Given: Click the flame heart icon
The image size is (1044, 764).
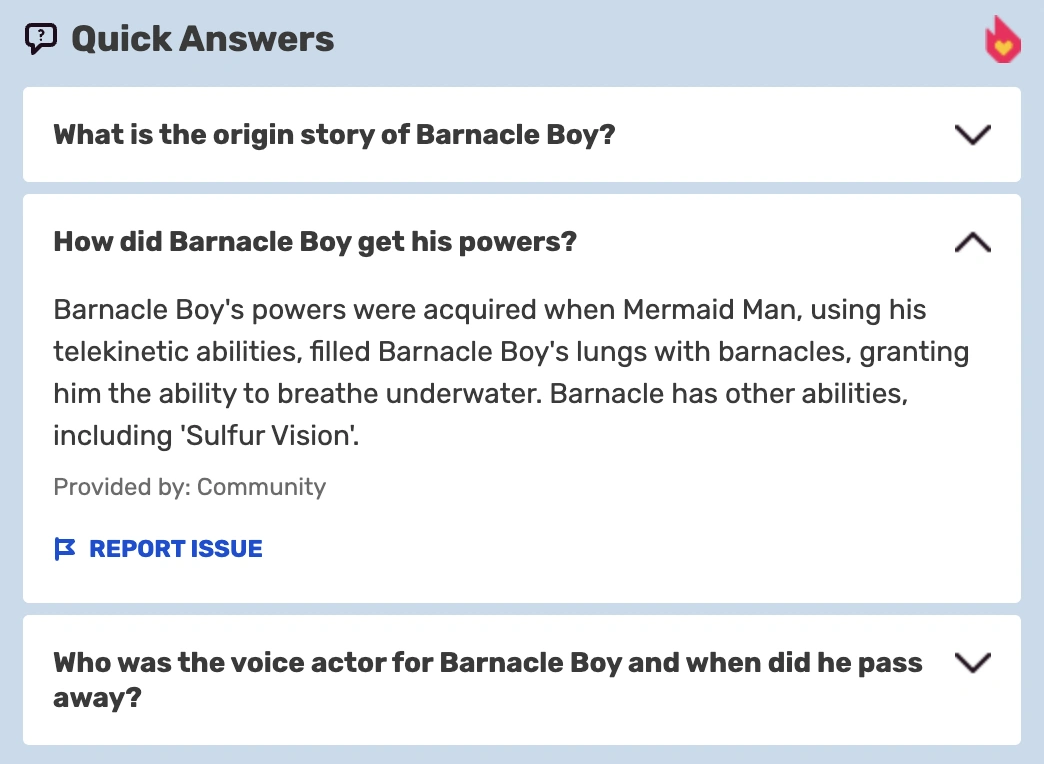Looking at the screenshot, I should coord(1002,40).
